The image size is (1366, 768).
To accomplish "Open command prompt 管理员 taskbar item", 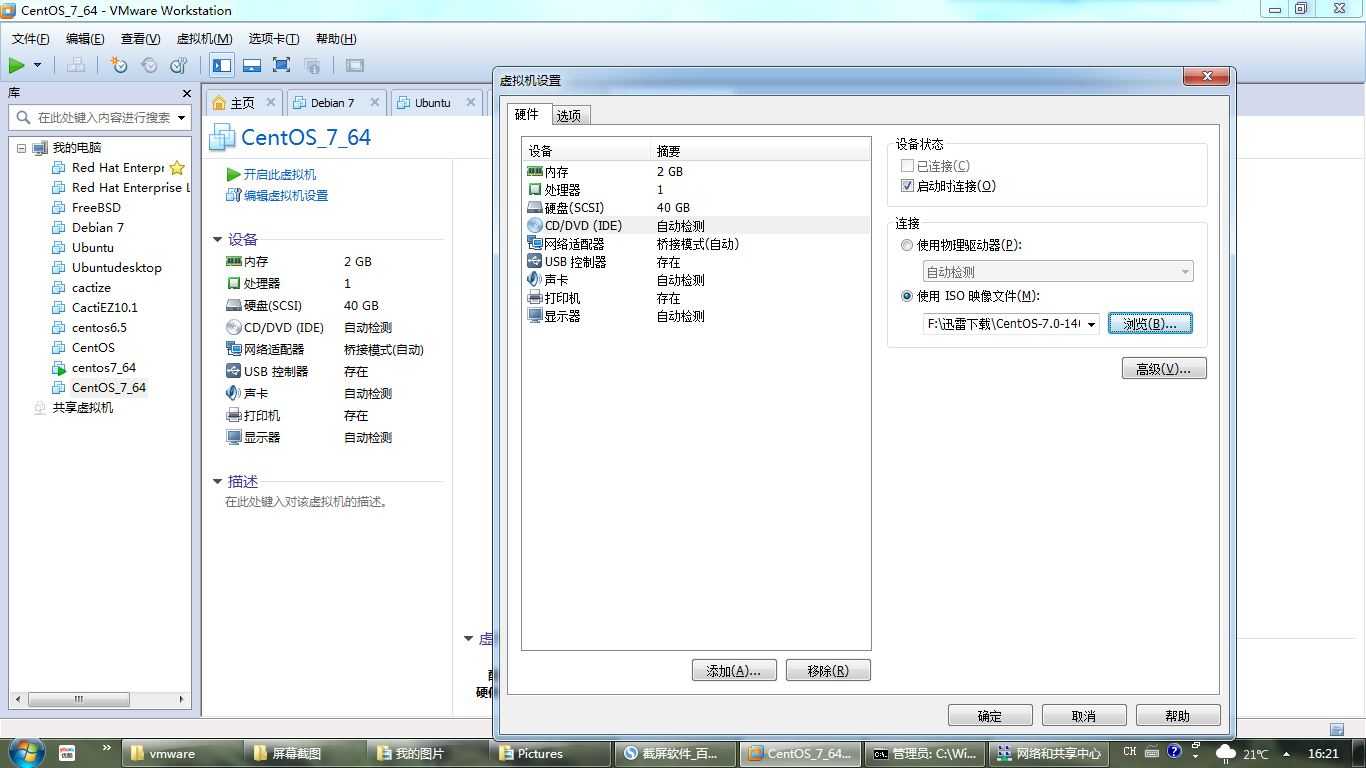I will [925, 753].
